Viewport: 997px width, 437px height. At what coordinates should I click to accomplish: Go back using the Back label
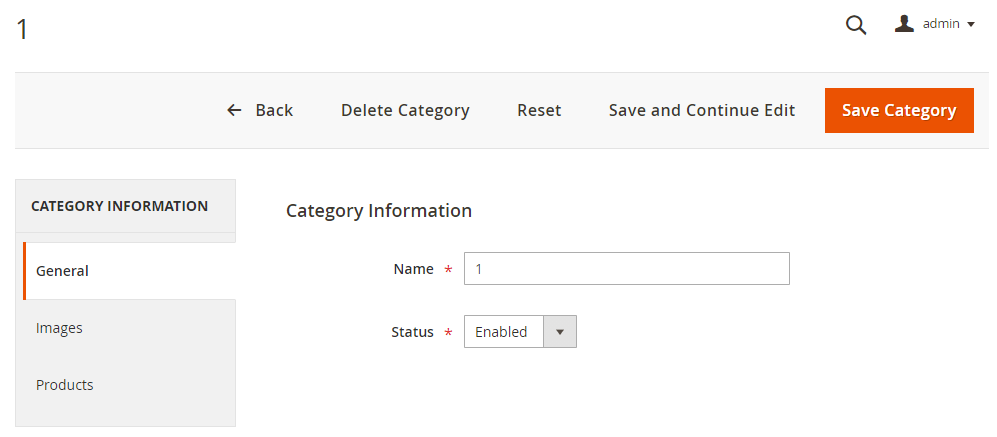coord(274,110)
